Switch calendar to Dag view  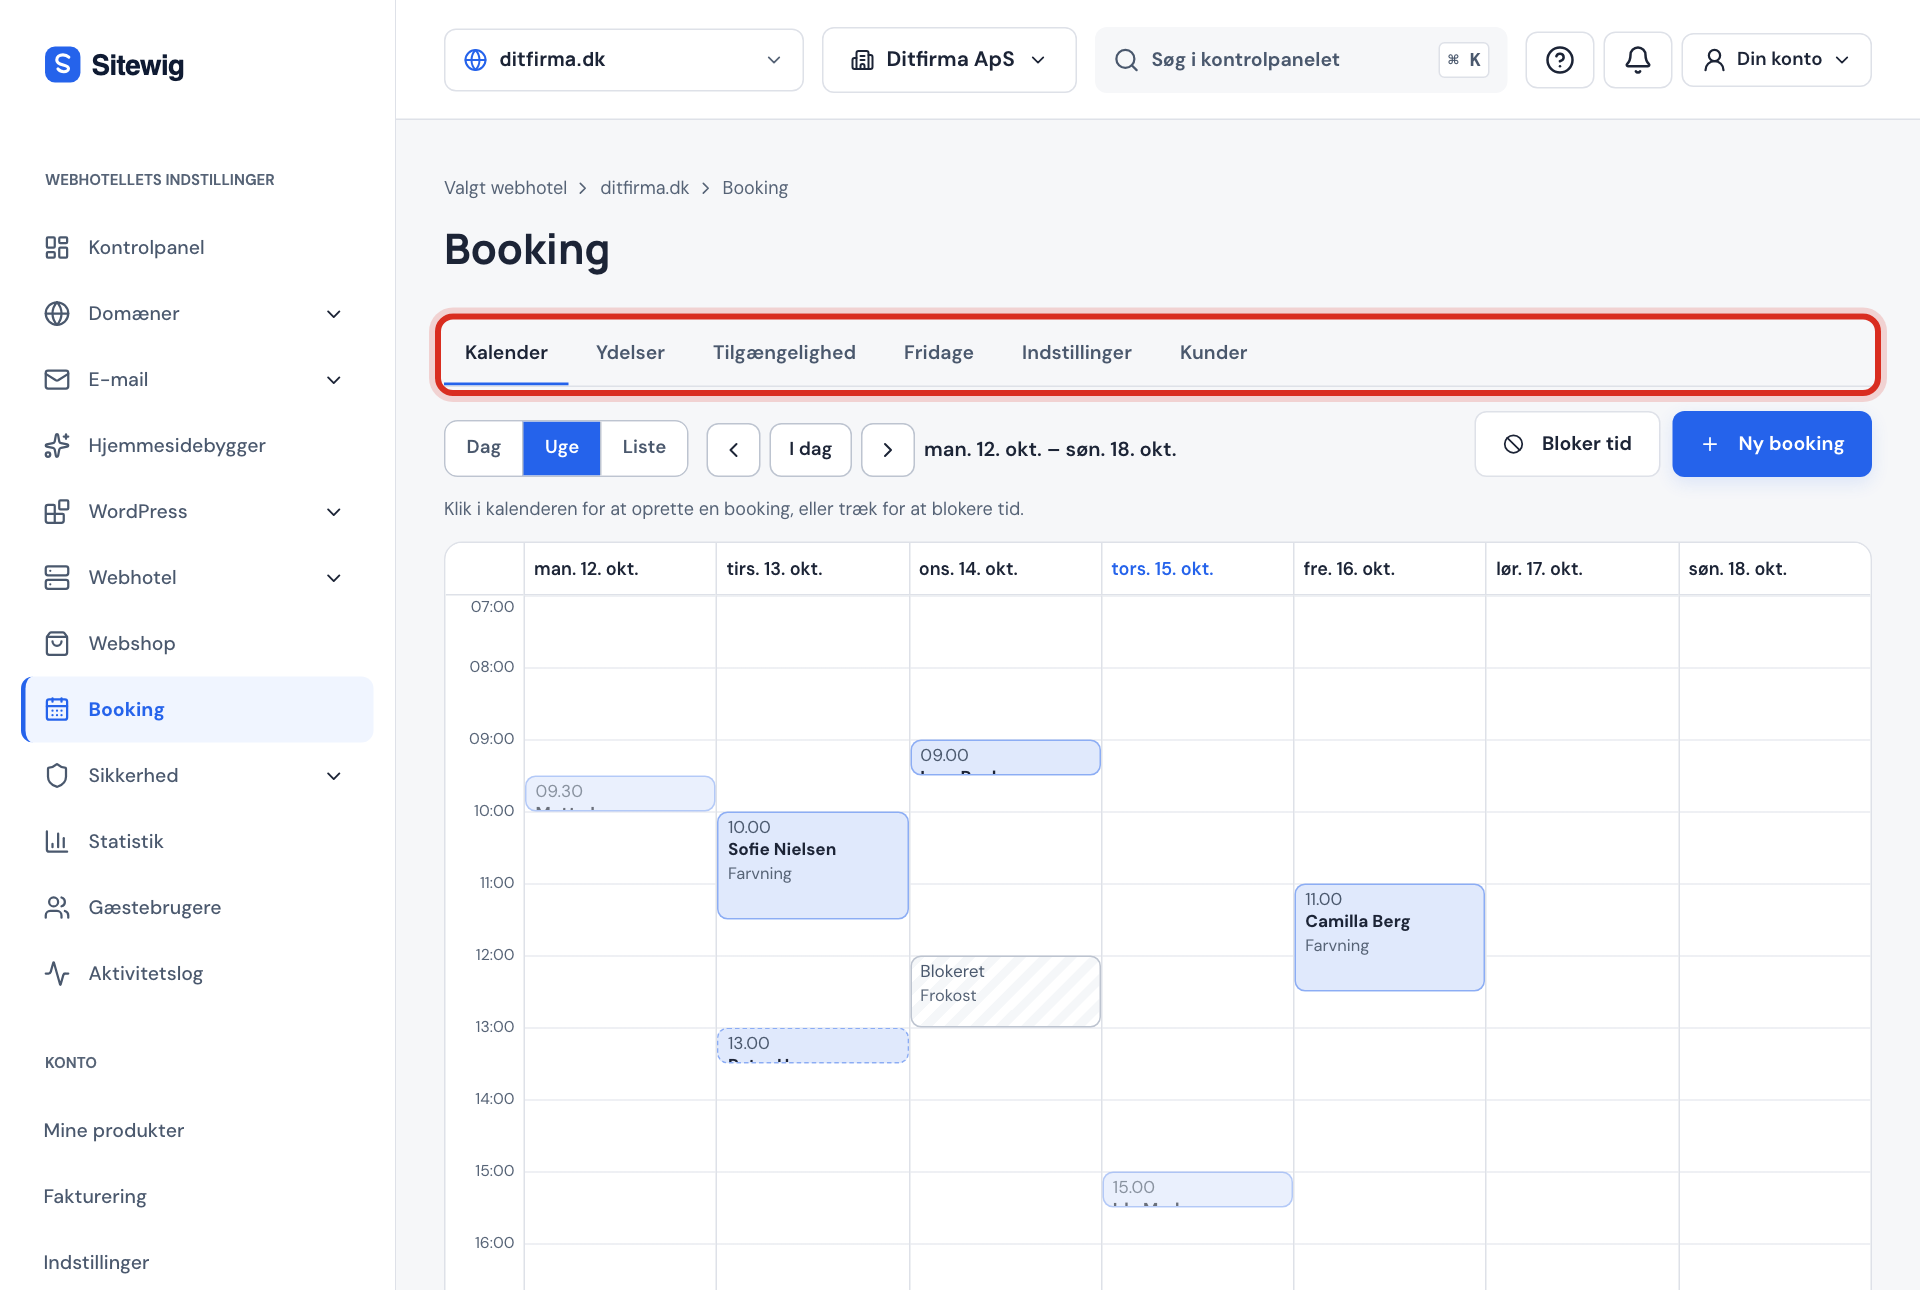[483, 447]
